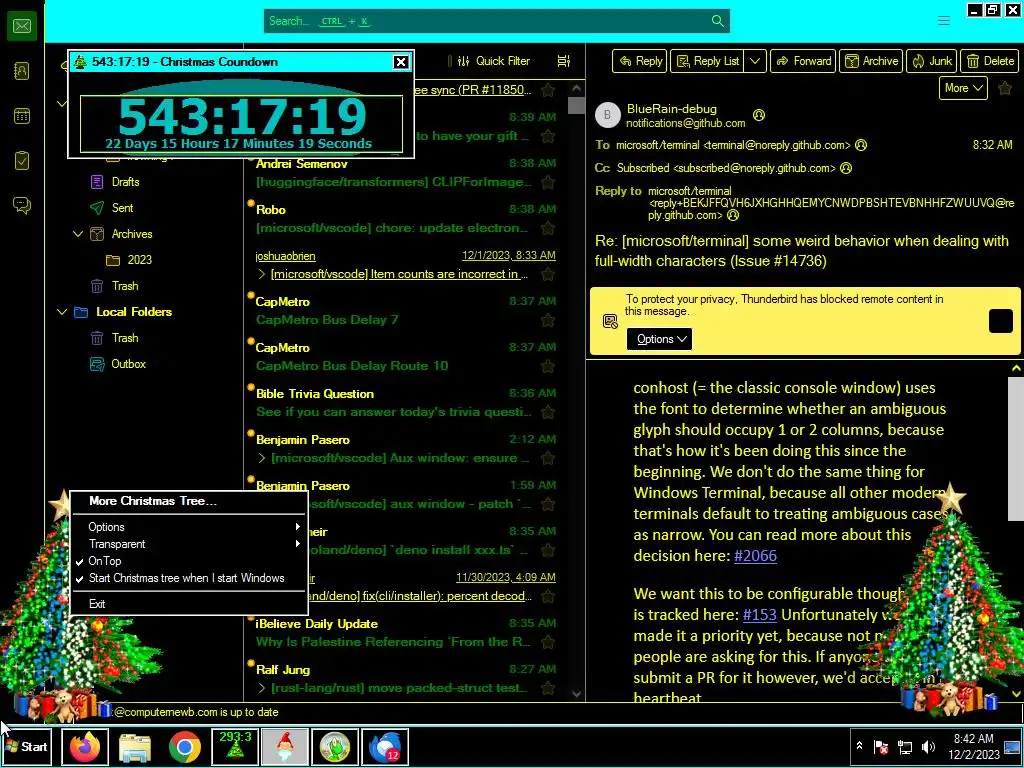Star the CapMetro Bus Delay 7 message
Image resolution: width=1024 pixels, height=768 pixels.
click(548, 320)
